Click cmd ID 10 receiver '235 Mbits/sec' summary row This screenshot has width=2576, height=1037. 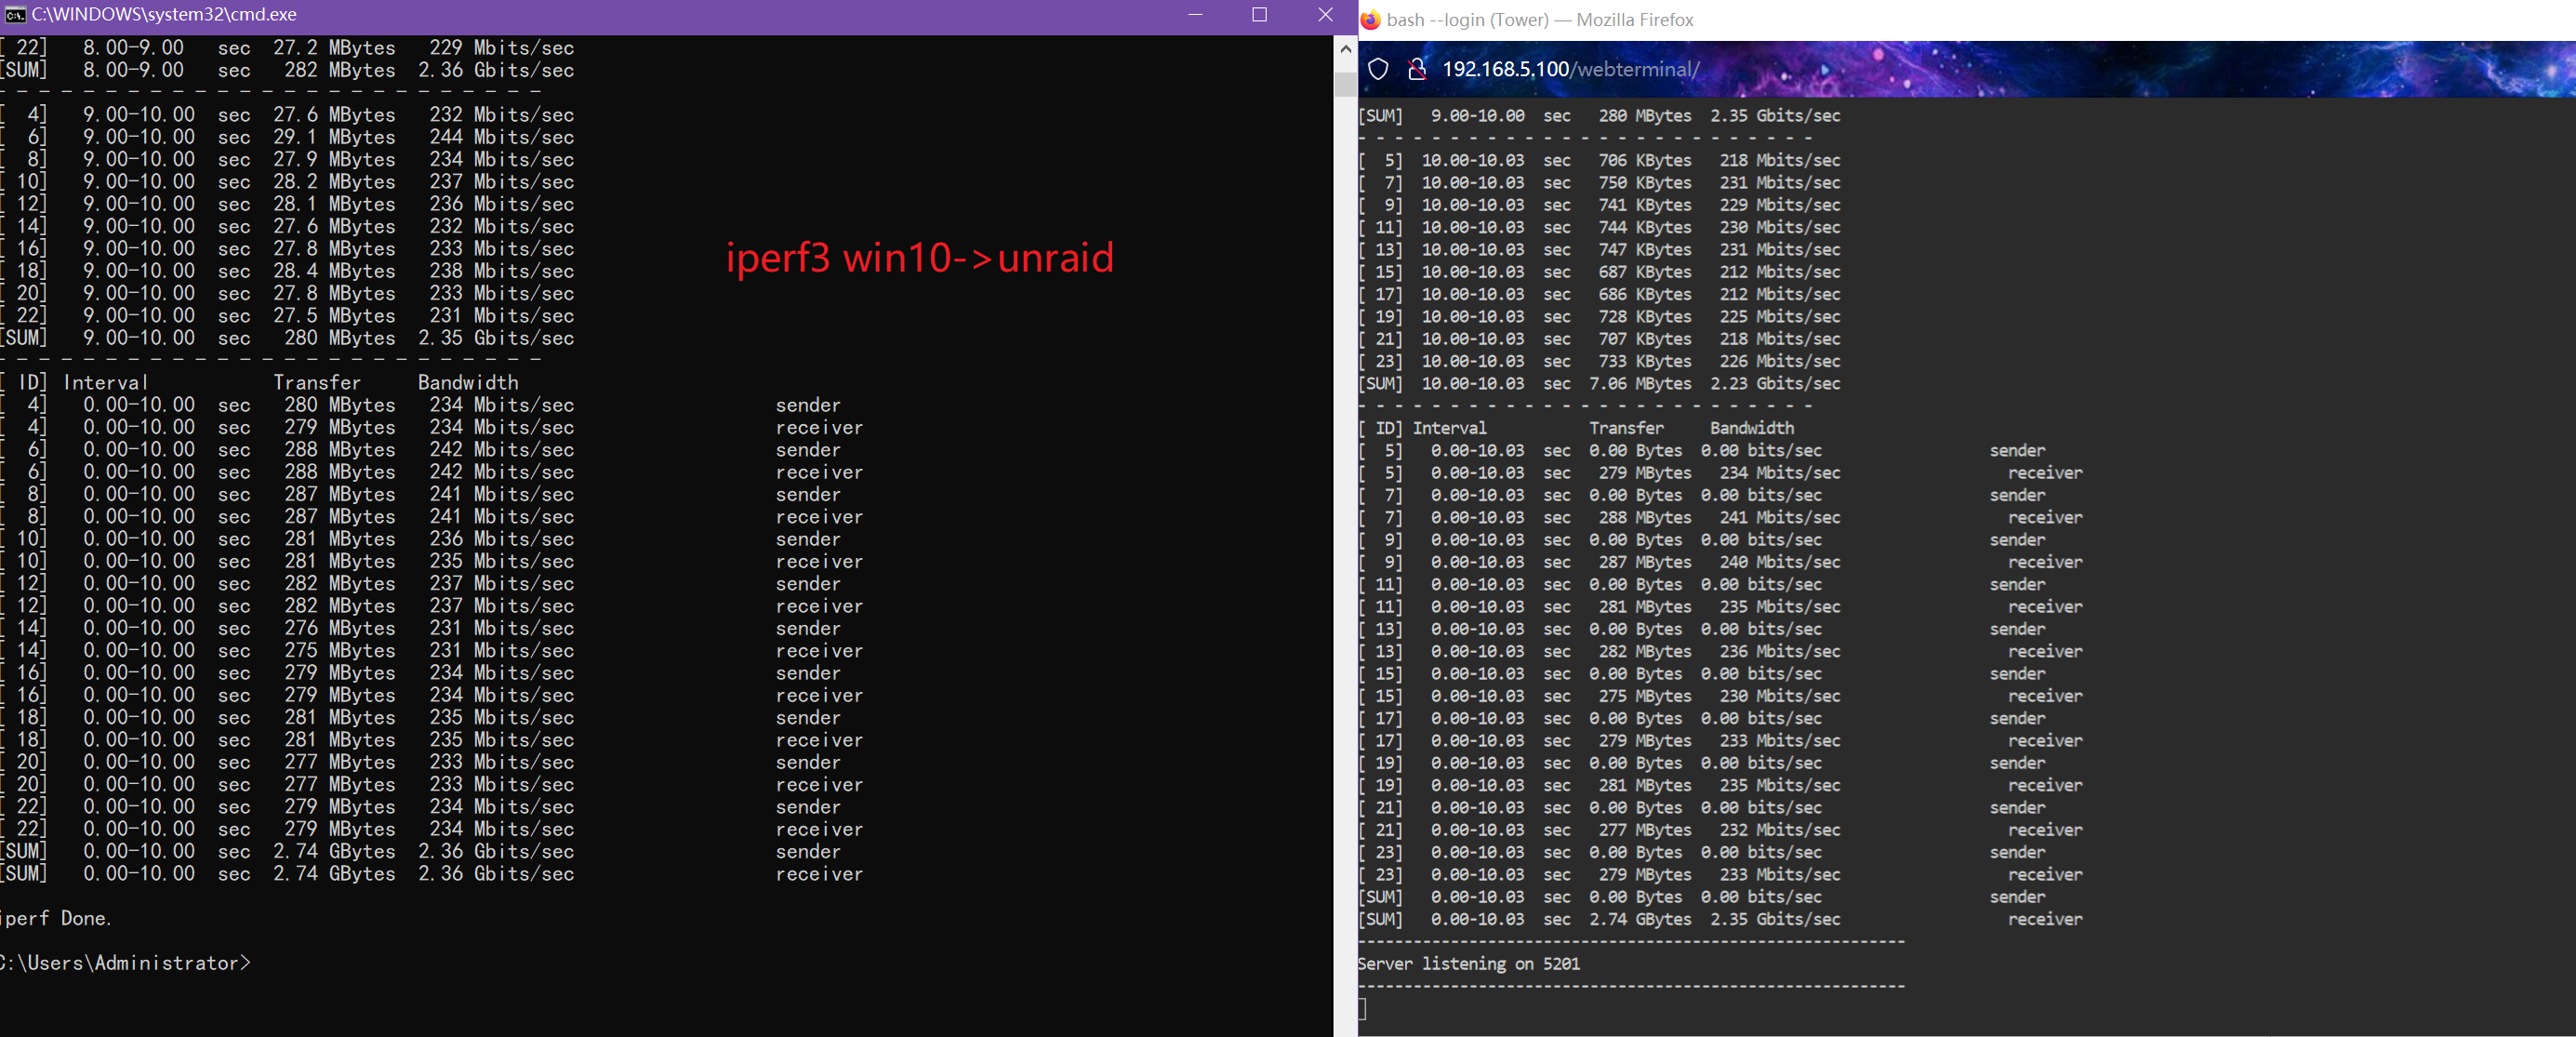pos(431,562)
